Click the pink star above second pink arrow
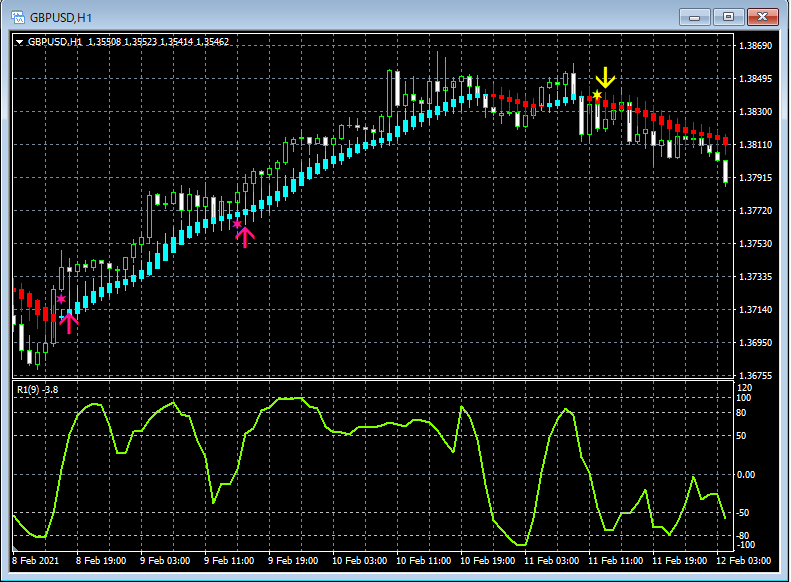 point(237,224)
